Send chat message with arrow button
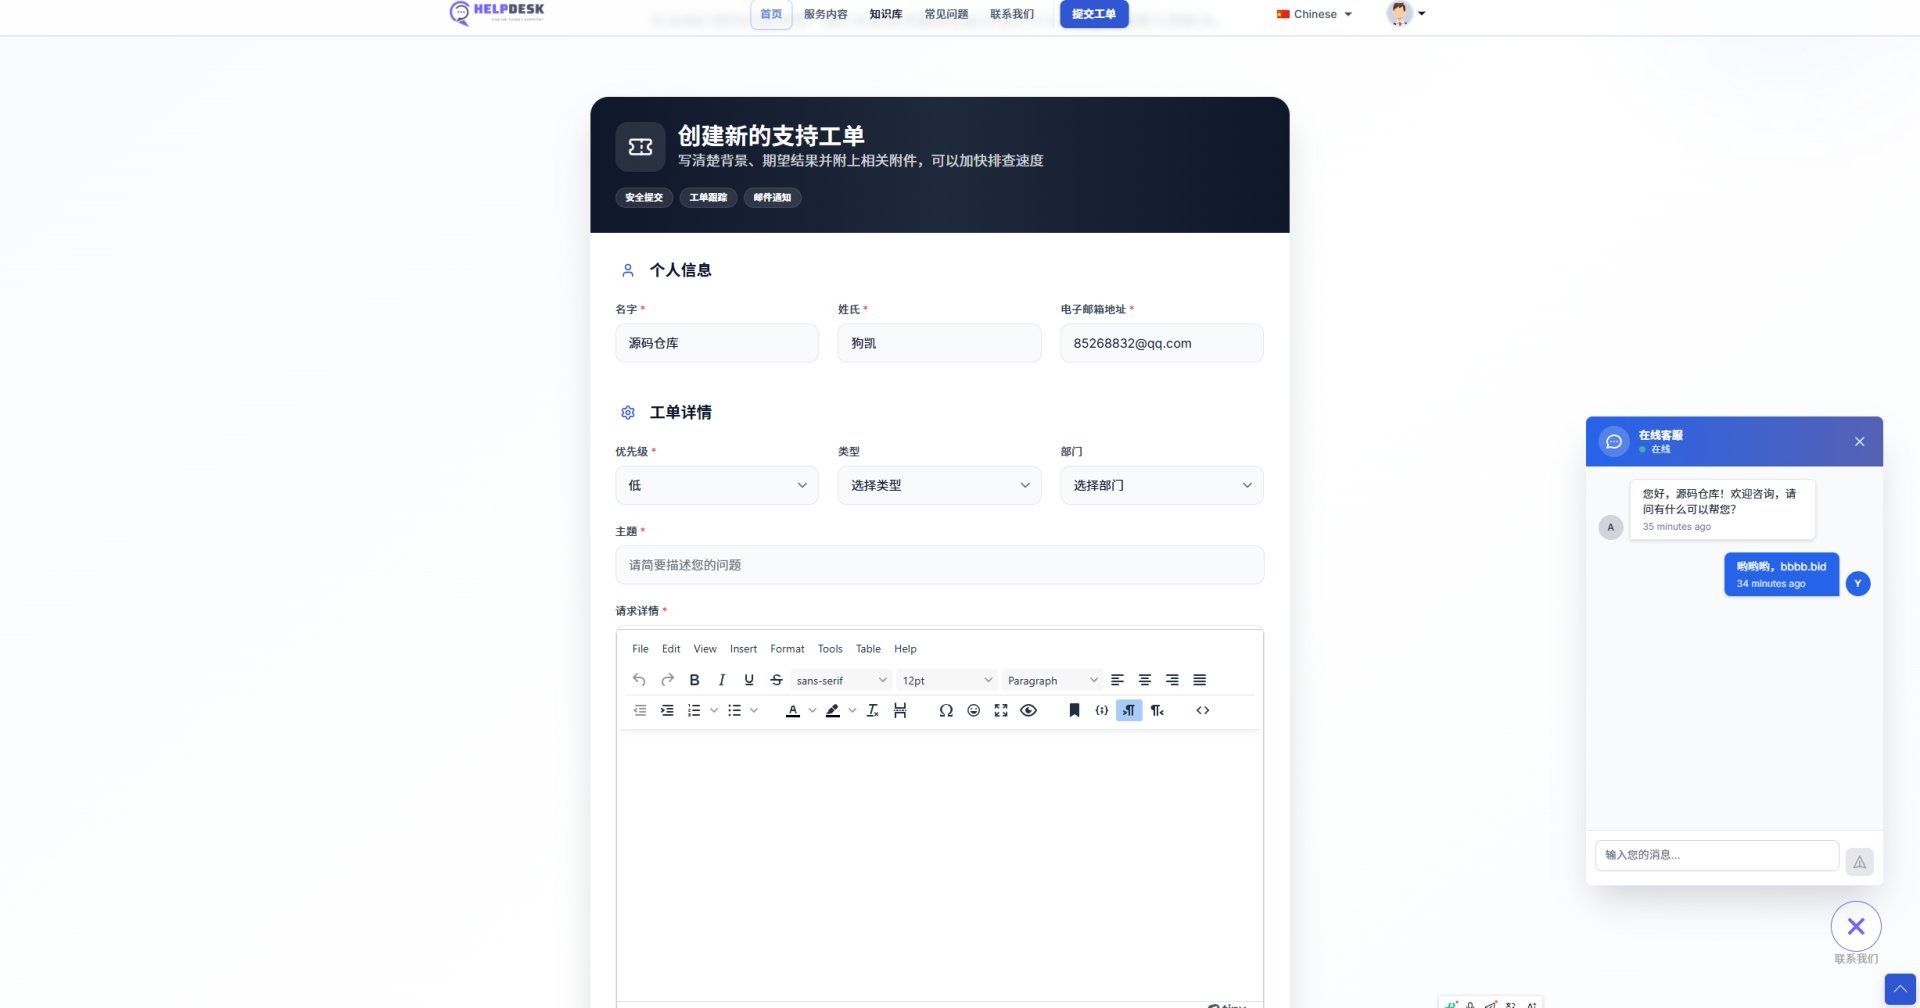Image resolution: width=1920 pixels, height=1008 pixels. [x=1859, y=862]
